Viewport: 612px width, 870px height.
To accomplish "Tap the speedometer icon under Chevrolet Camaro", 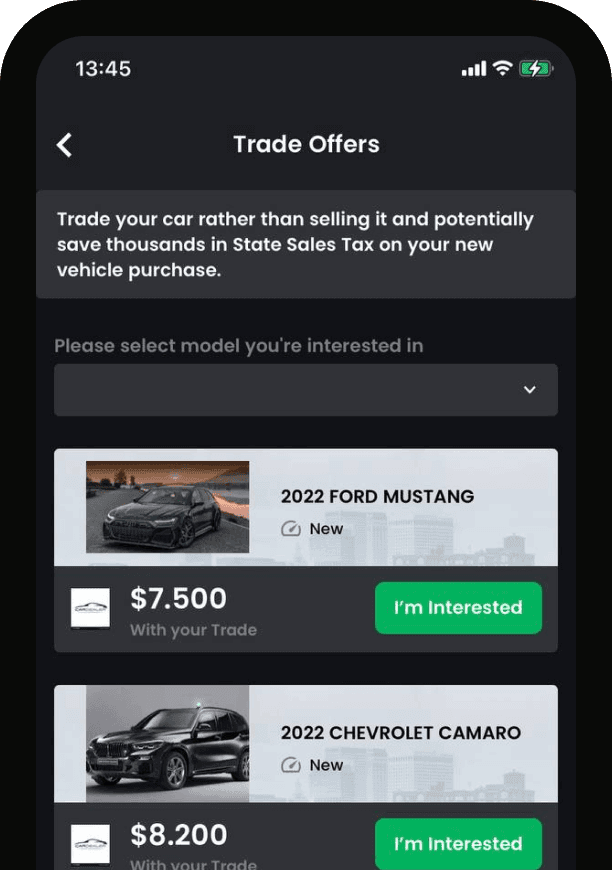I will coord(291,765).
